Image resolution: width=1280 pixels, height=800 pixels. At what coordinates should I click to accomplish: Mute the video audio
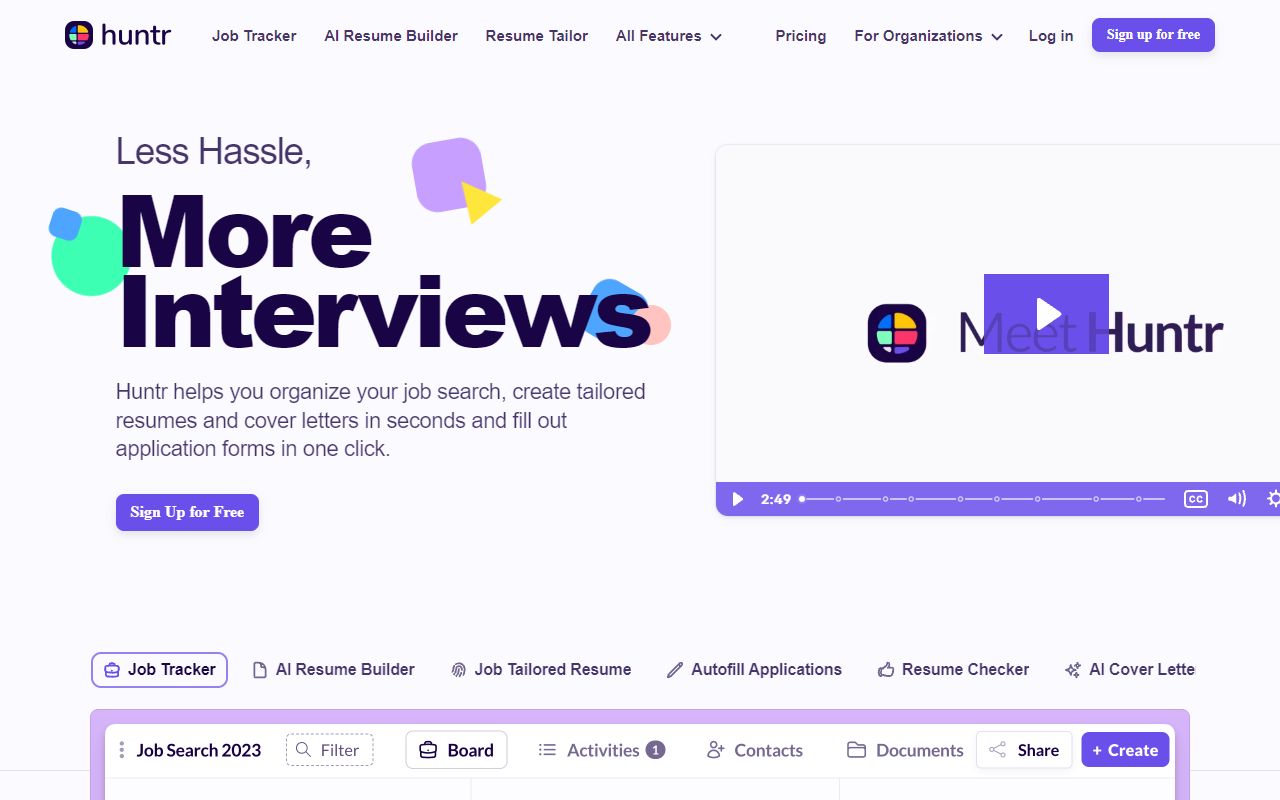point(1237,499)
